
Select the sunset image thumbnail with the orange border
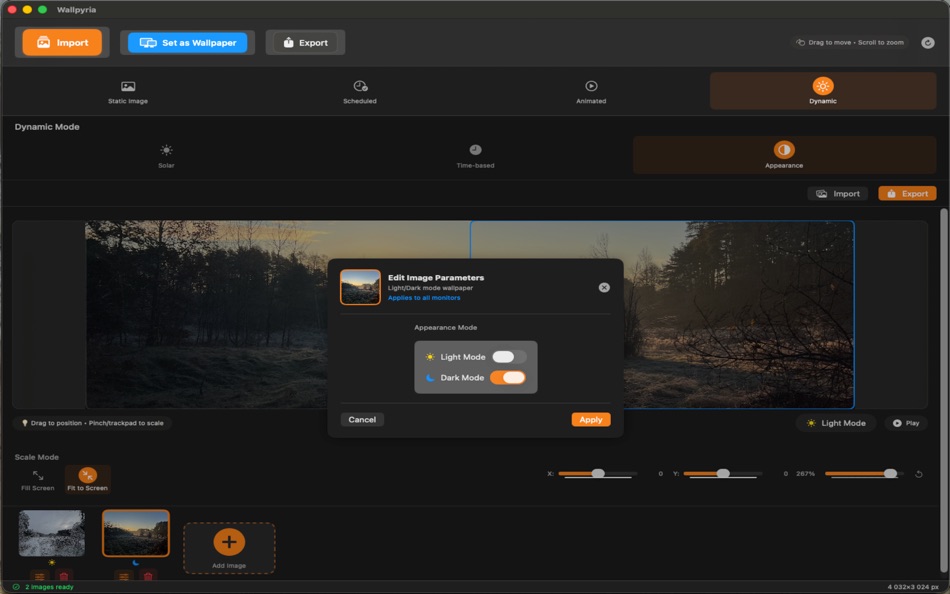(136, 533)
